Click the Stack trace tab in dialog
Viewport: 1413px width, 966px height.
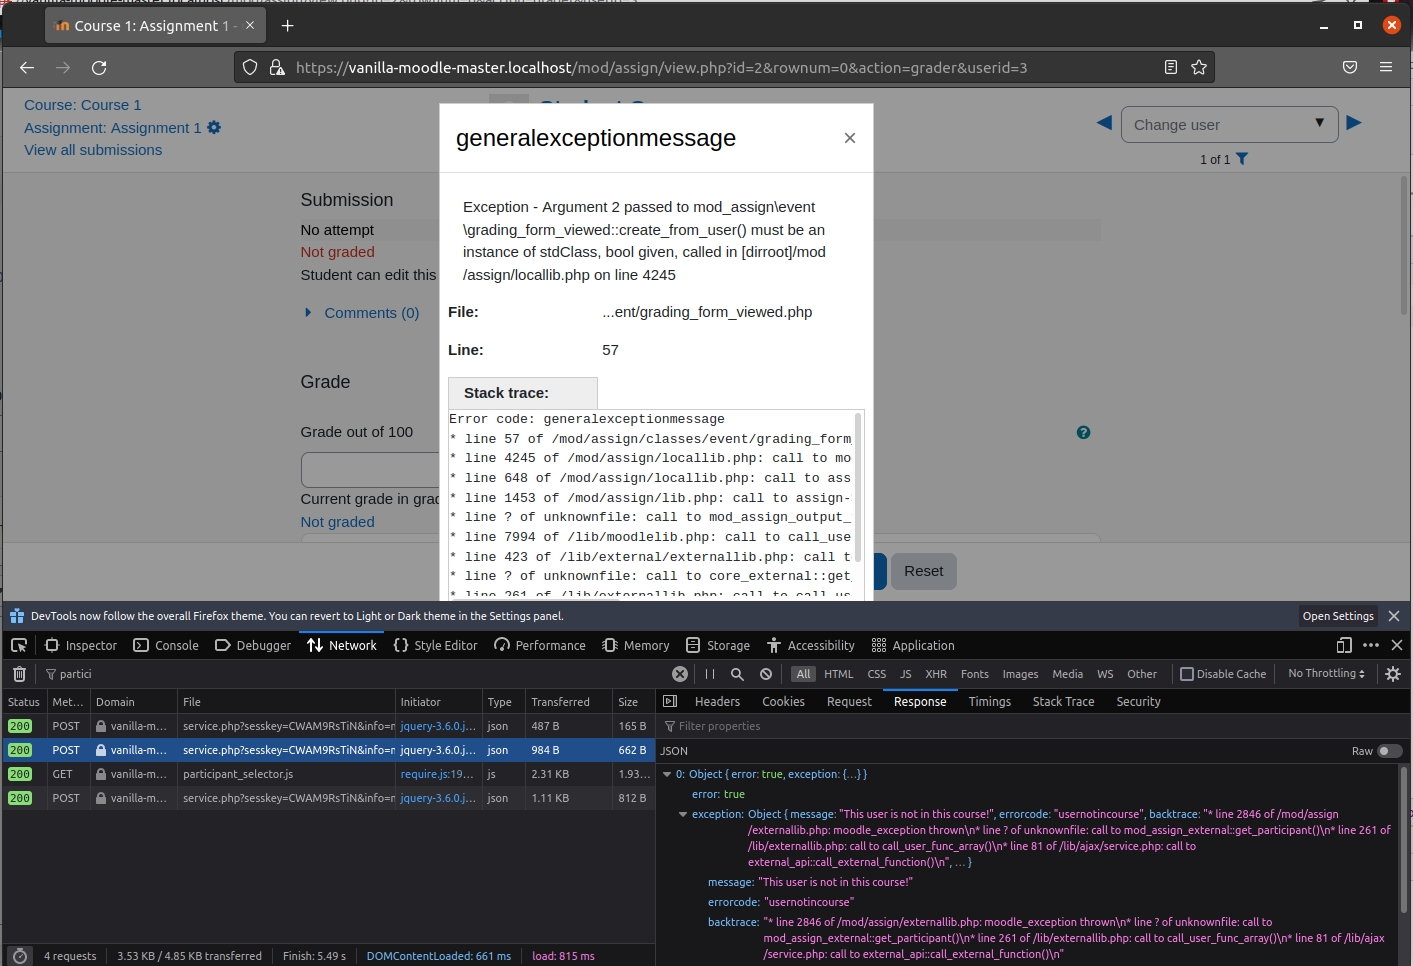[523, 393]
